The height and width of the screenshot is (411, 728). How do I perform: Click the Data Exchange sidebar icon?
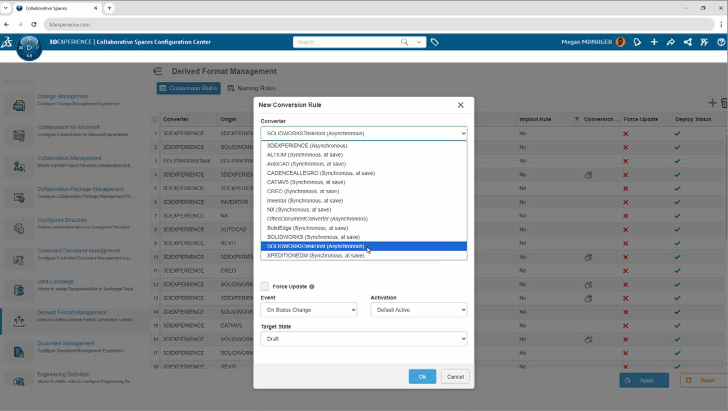(19, 290)
